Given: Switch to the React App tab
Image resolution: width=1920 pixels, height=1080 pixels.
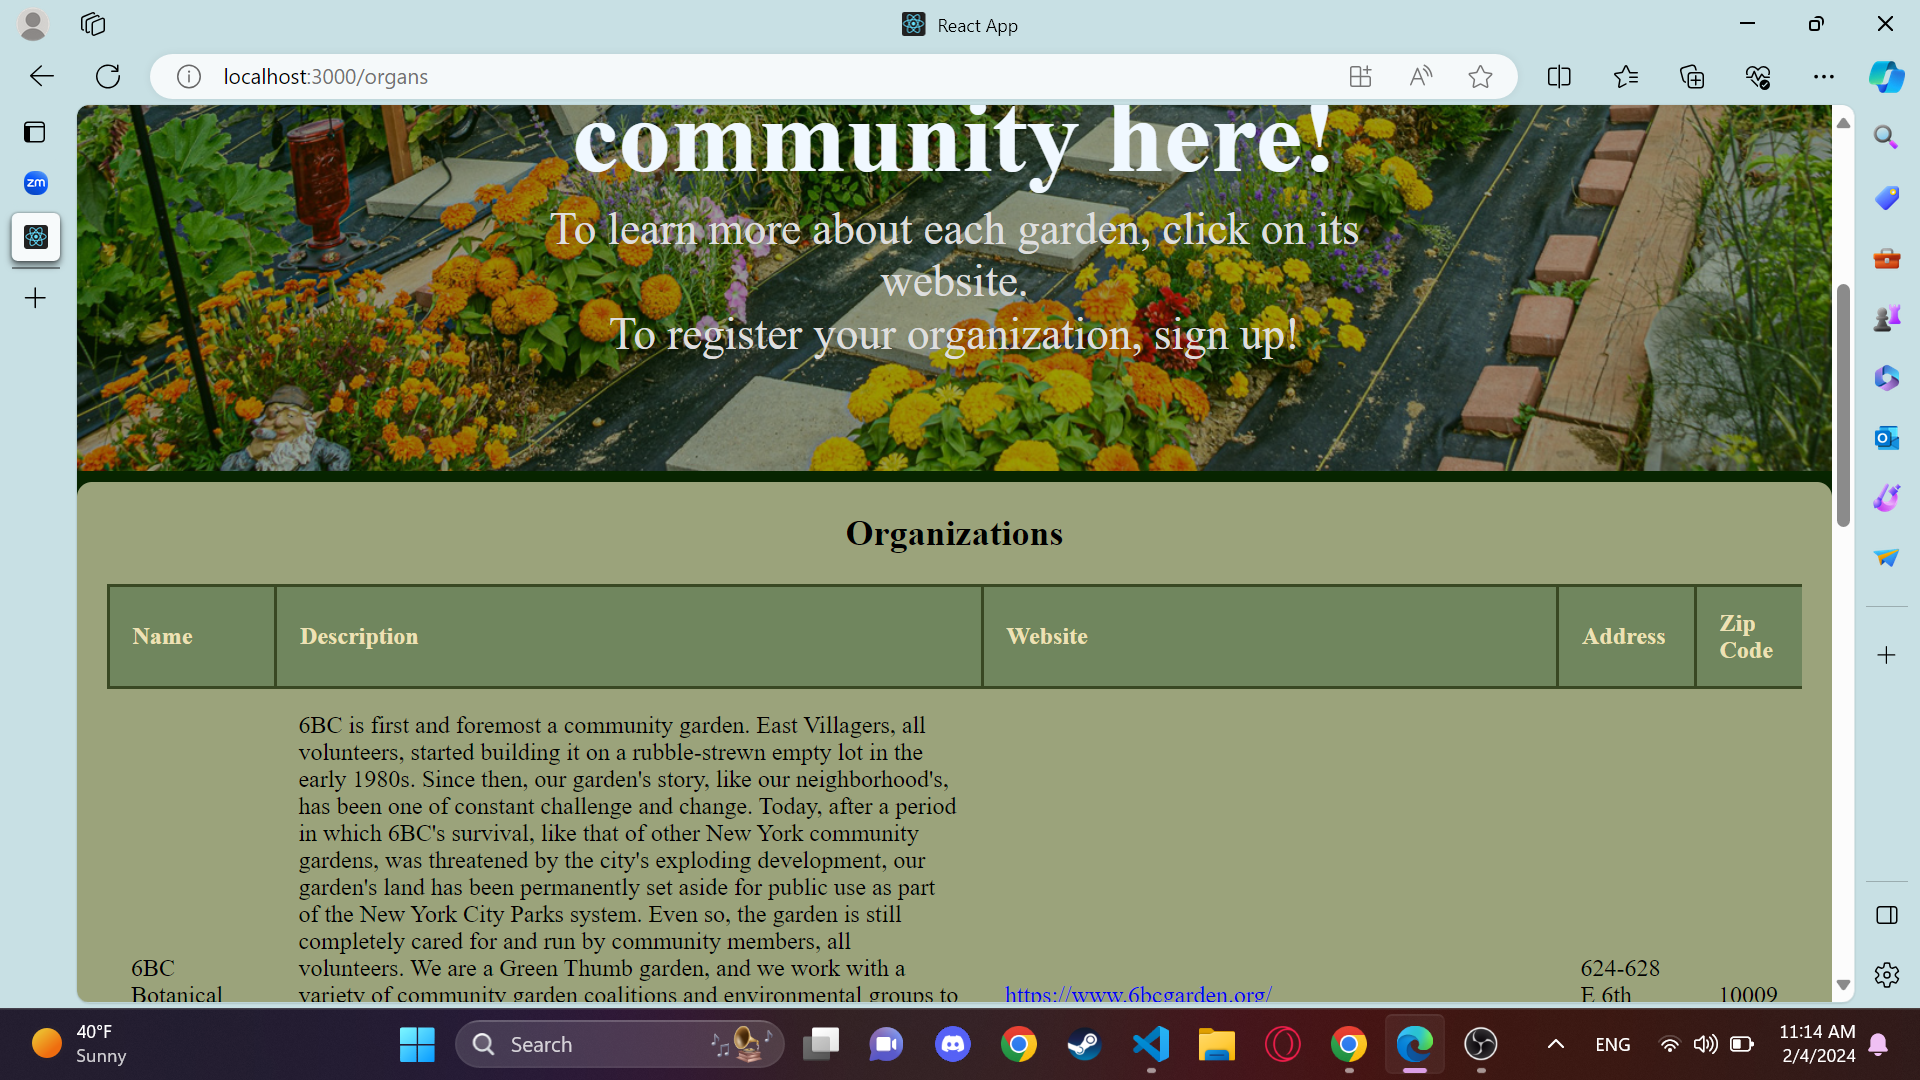Looking at the screenshot, I should [958, 24].
